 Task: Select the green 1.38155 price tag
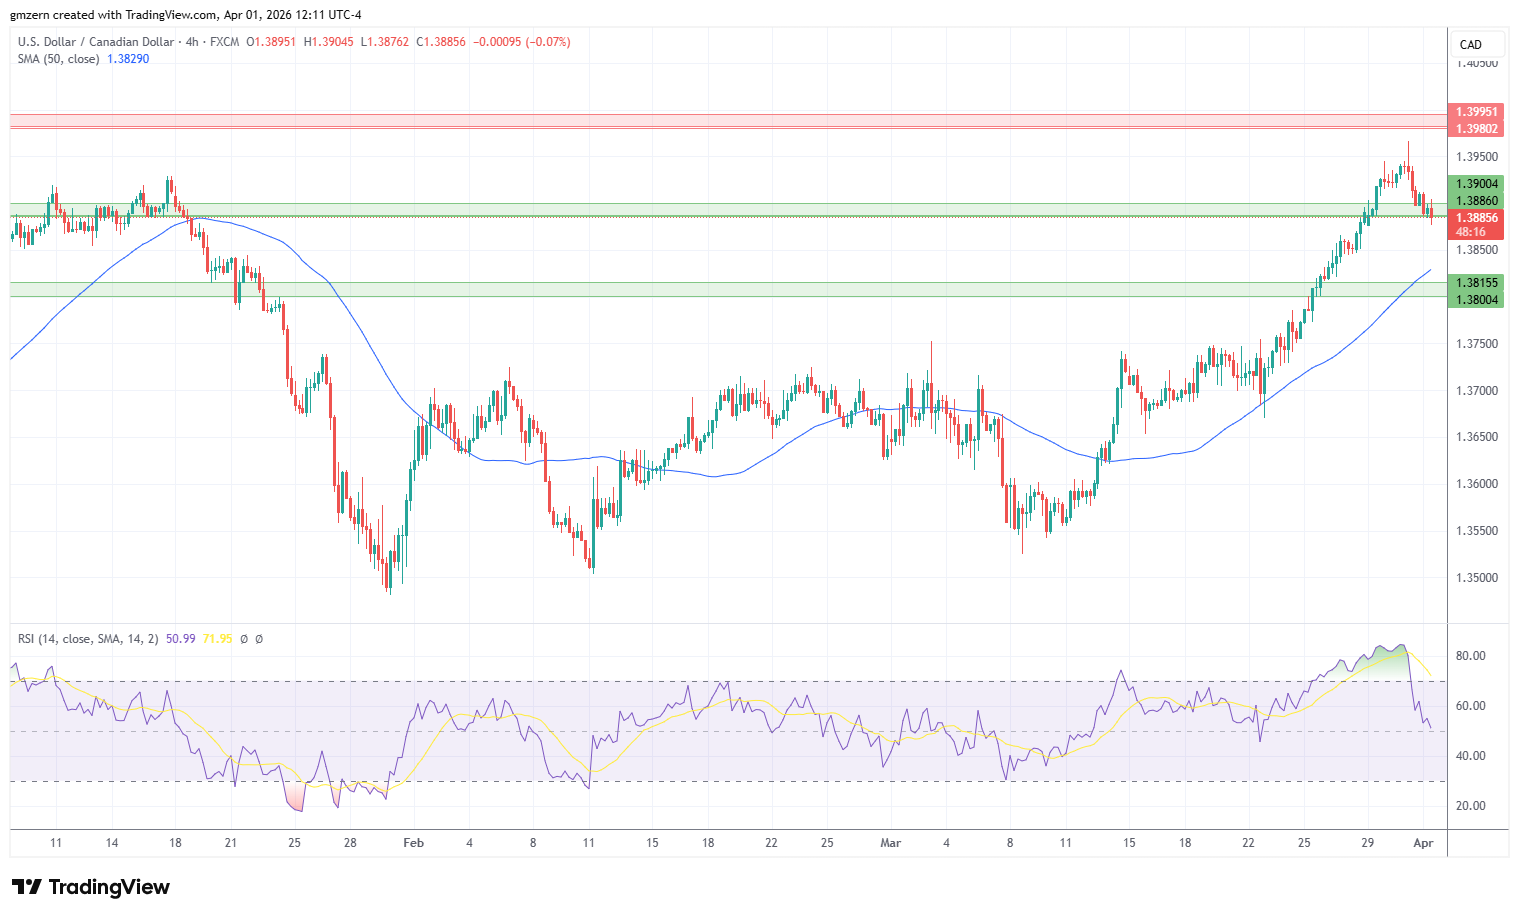[1476, 283]
